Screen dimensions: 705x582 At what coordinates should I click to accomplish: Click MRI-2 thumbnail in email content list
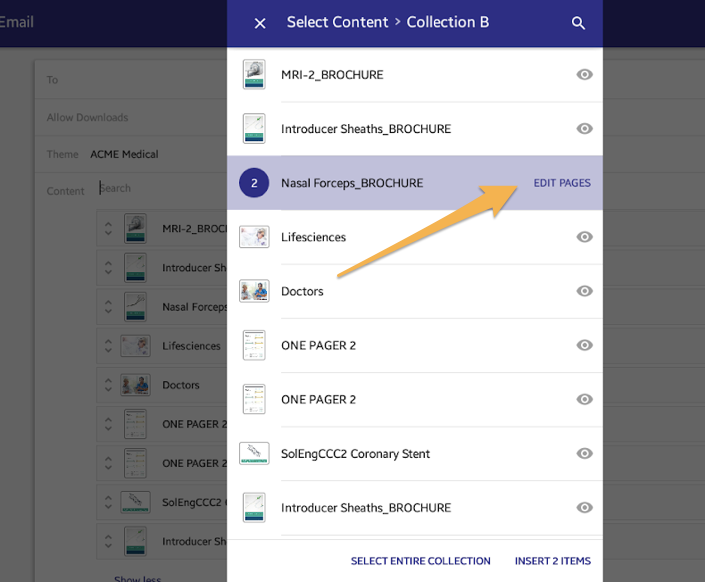click(x=135, y=228)
